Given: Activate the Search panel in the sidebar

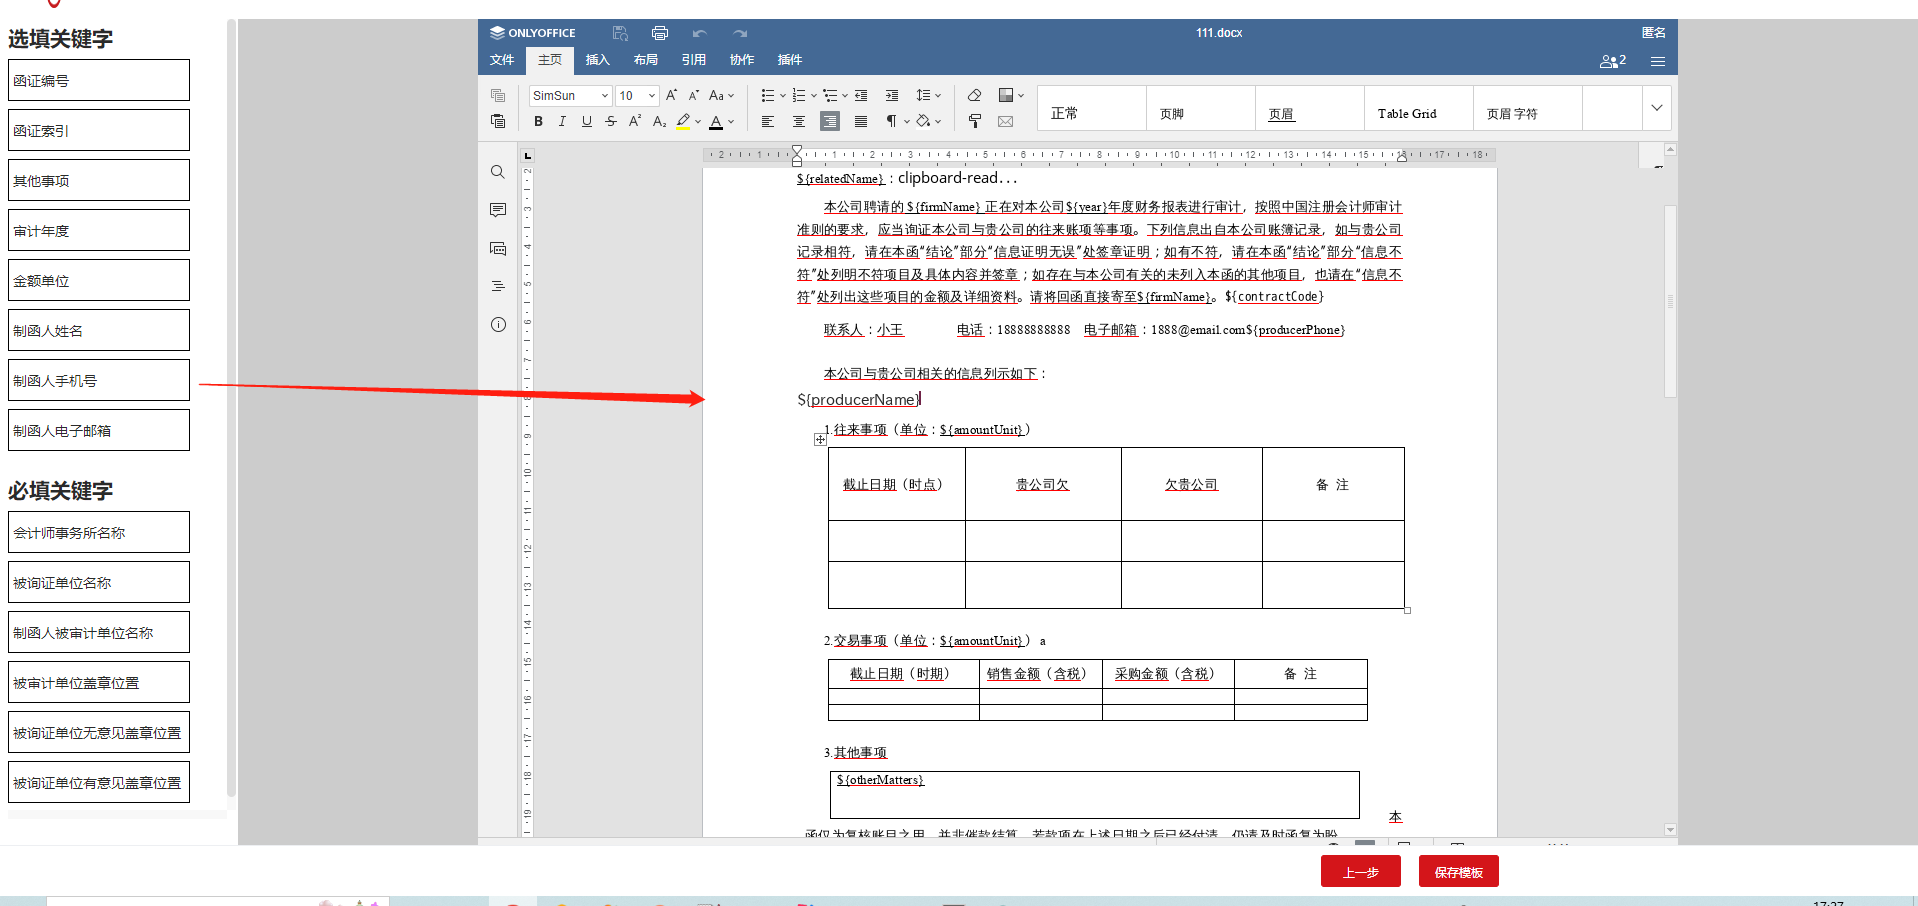Looking at the screenshot, I should click(x=498, y=172).
